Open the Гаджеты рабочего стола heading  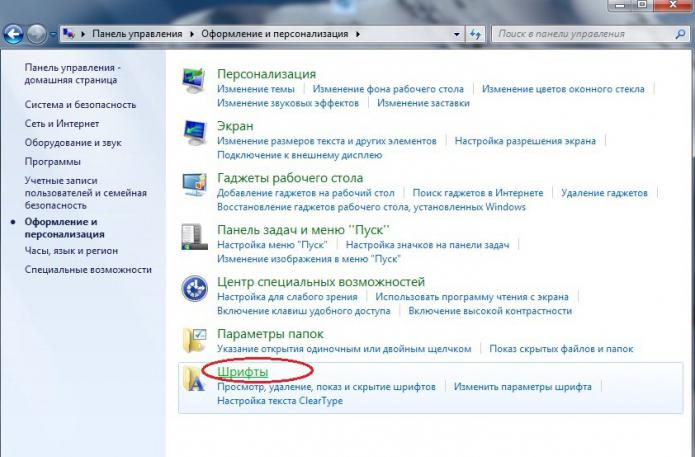click(x=290, y=178)
